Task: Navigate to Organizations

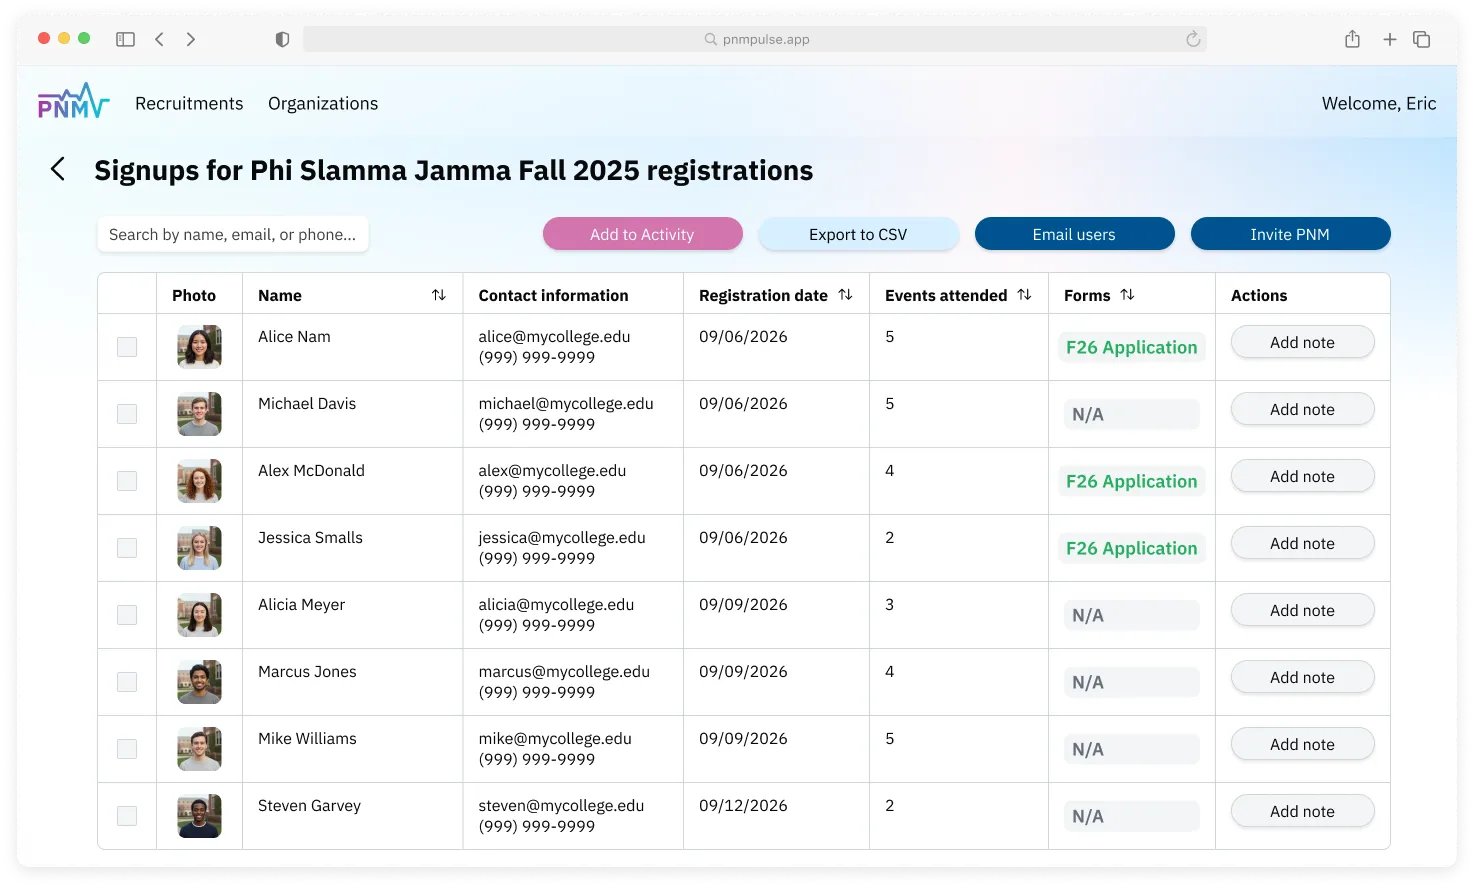Action: click(323, 104)
